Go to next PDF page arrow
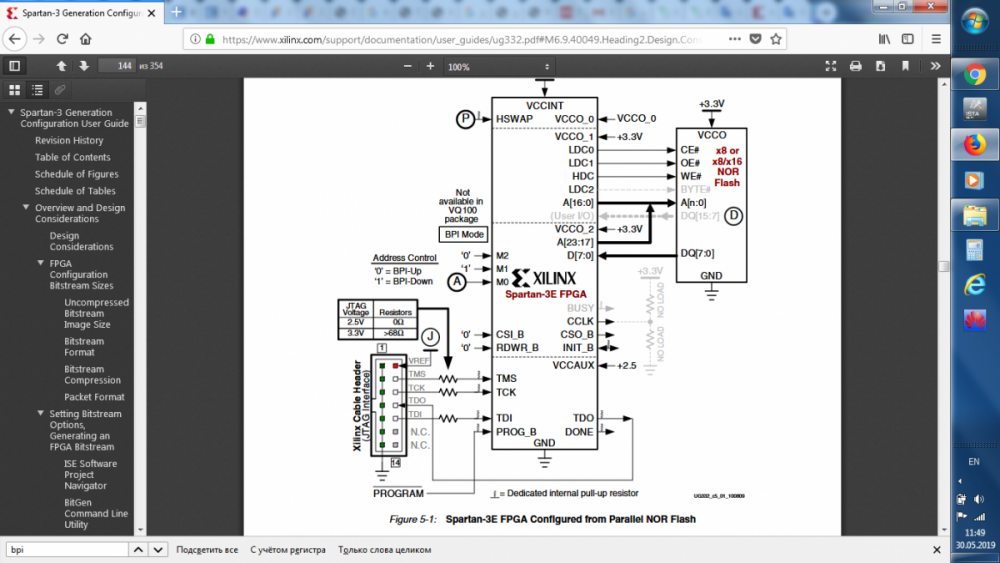This screenshot has height=563, width=1000. pyautogui.click(x=84, y=66)
